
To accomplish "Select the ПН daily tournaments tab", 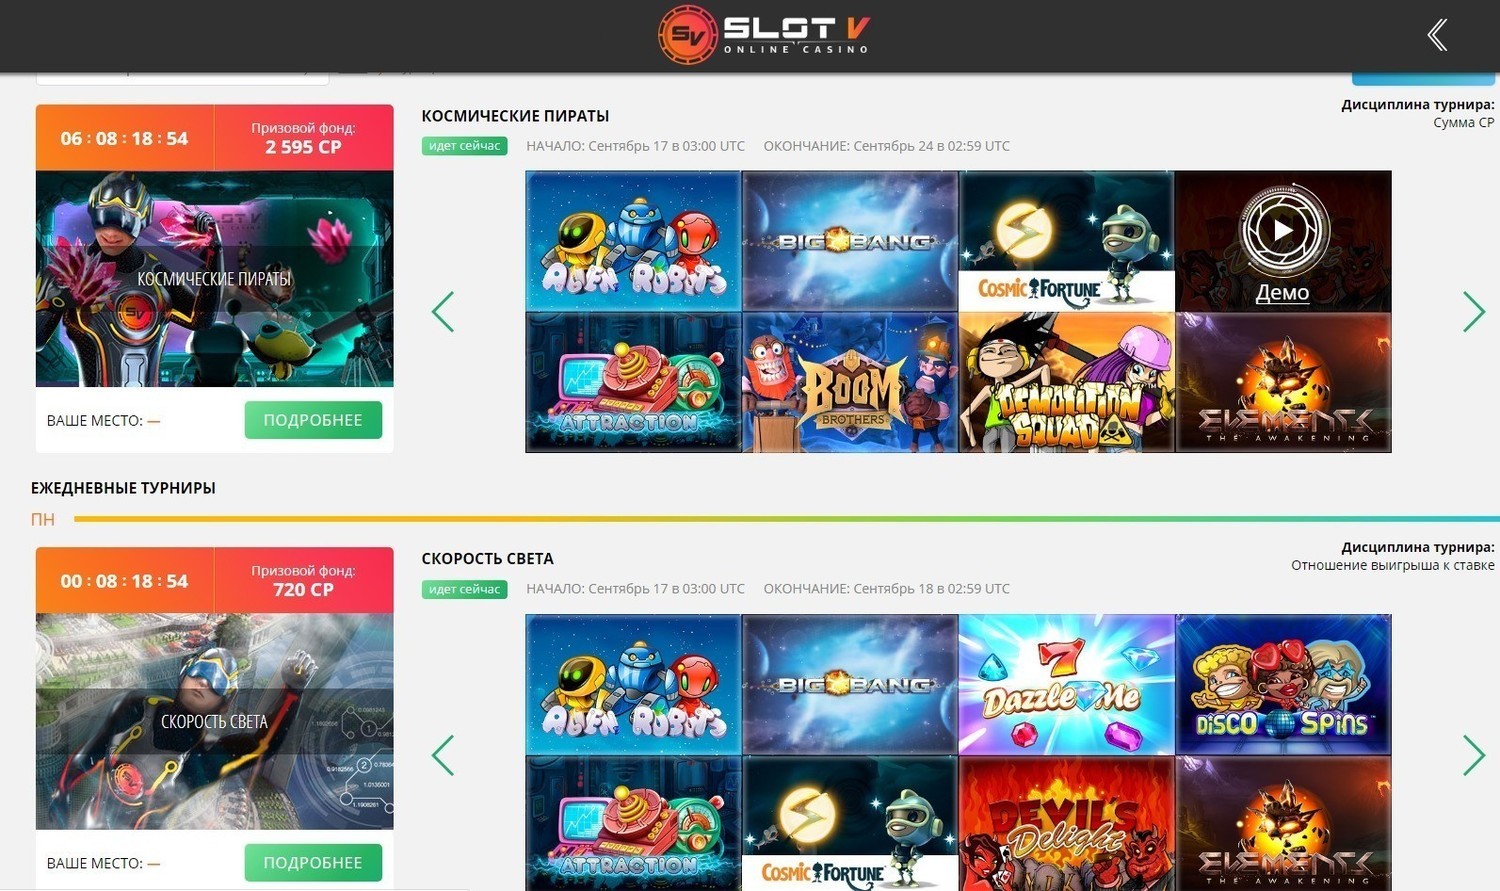I will coord(43,519).
